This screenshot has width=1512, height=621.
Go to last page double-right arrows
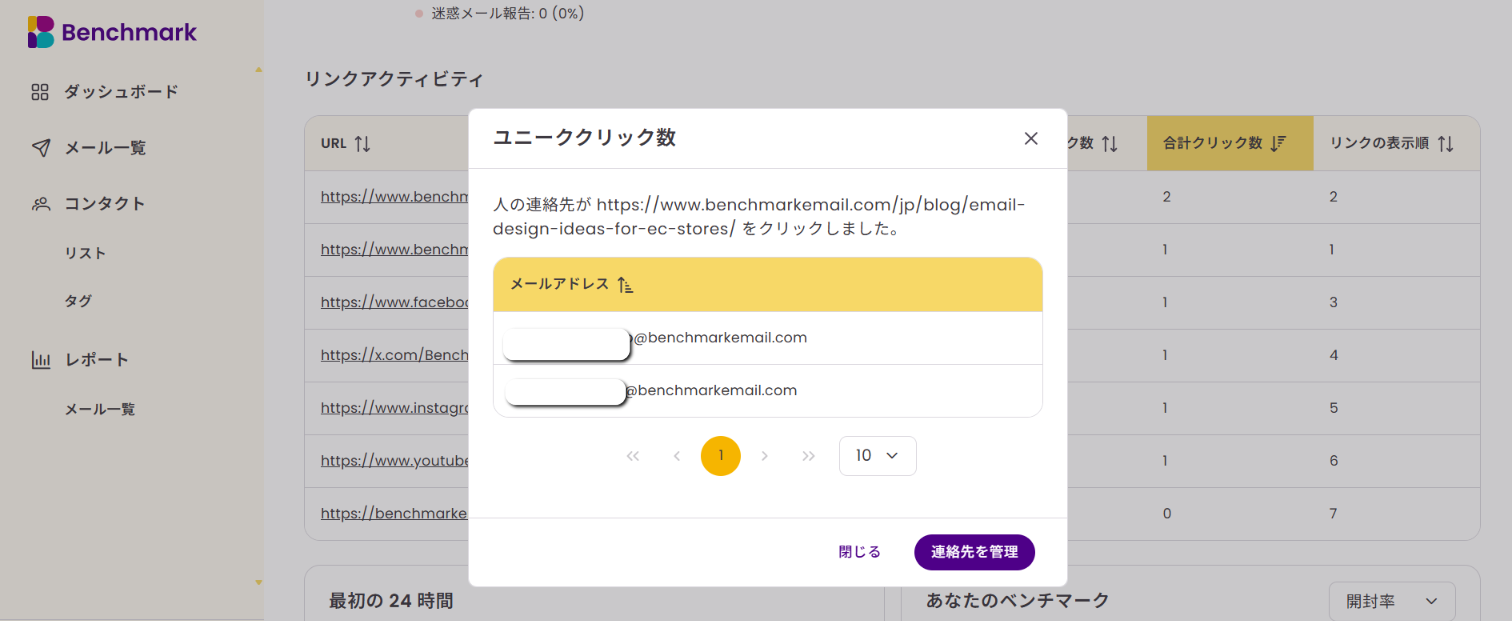click(x=809, y=456)
